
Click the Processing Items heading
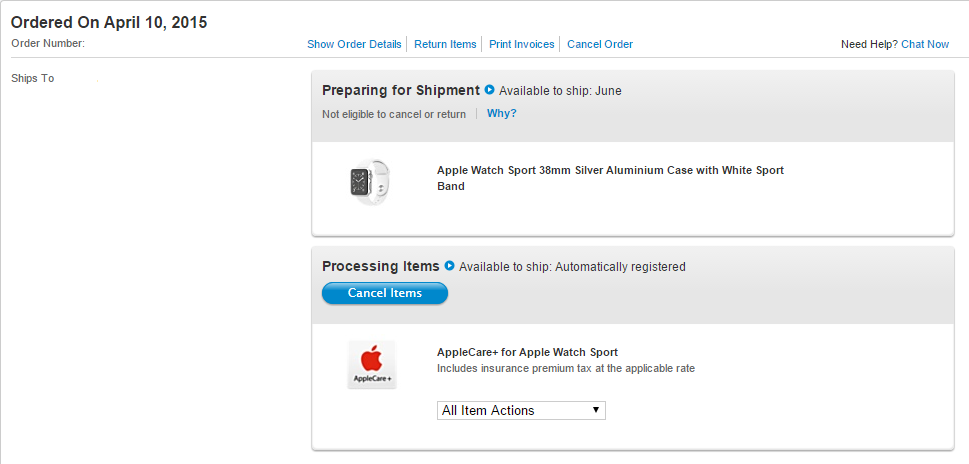point(381,266)
